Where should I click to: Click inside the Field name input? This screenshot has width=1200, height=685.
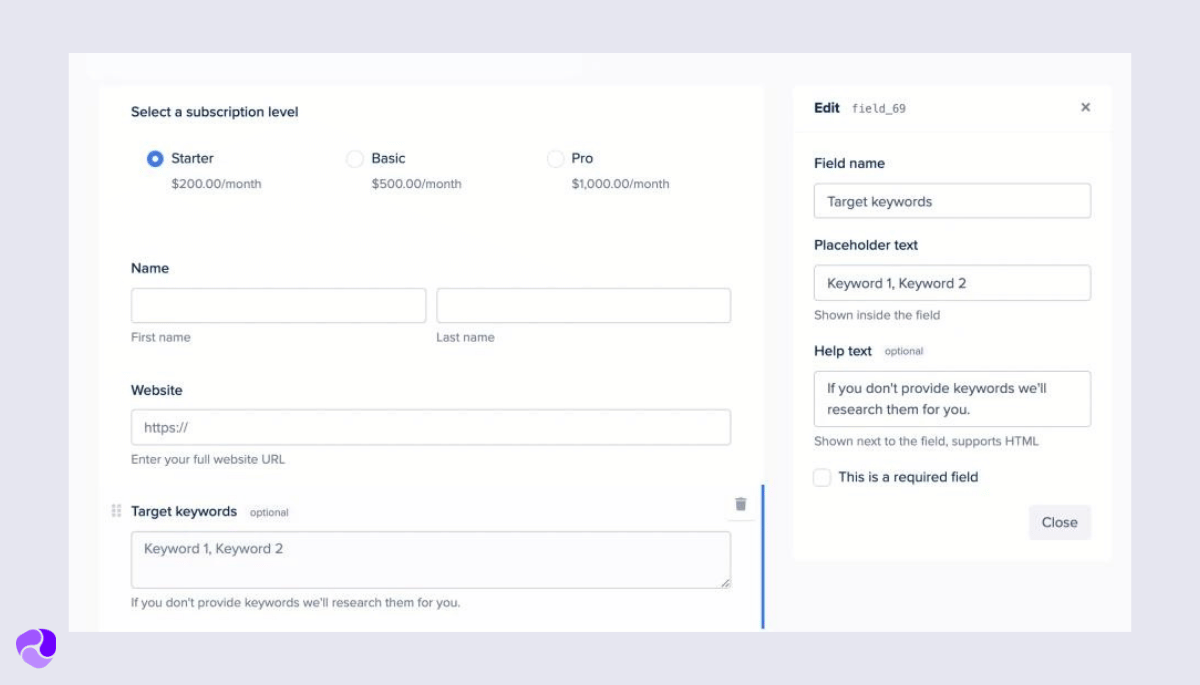click(951, 200)
